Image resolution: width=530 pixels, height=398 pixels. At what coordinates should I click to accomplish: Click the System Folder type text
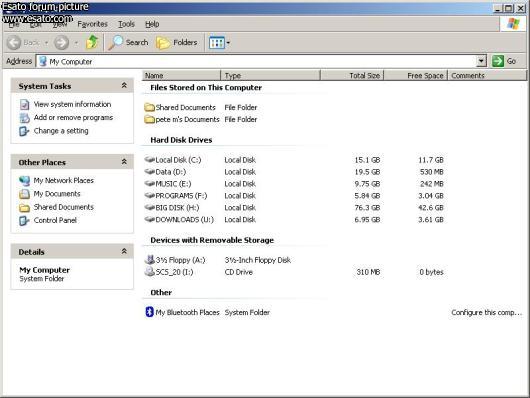click(247, 312)
